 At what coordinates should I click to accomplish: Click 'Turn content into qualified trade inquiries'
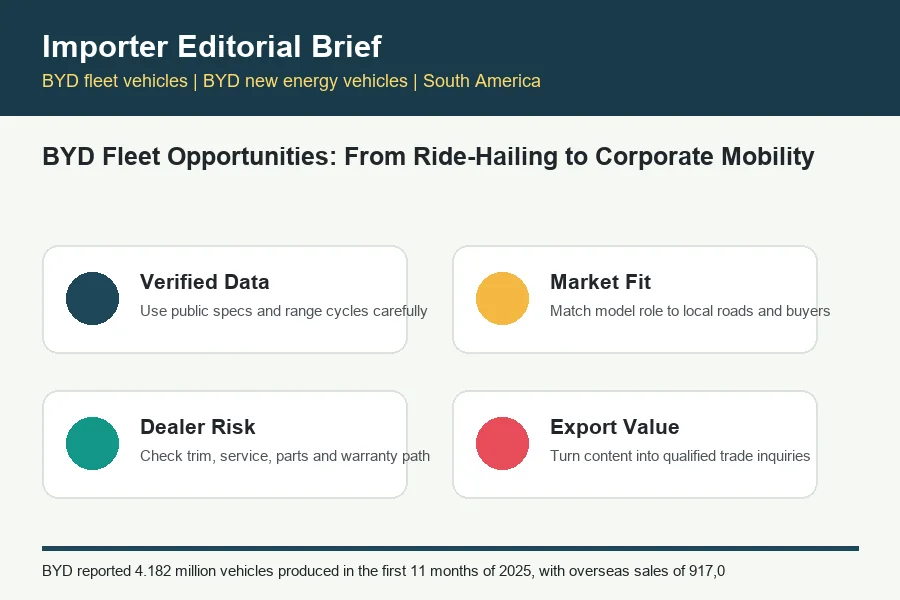[x=680, y=456]
